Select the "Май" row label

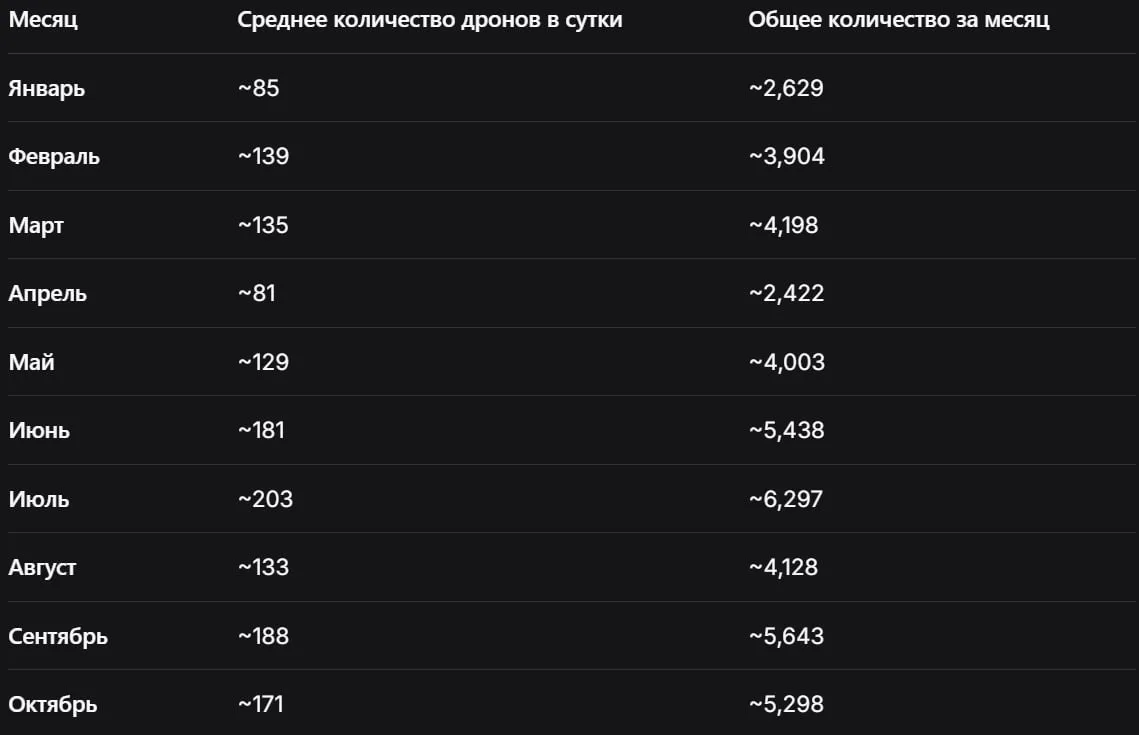coord(31,362)
